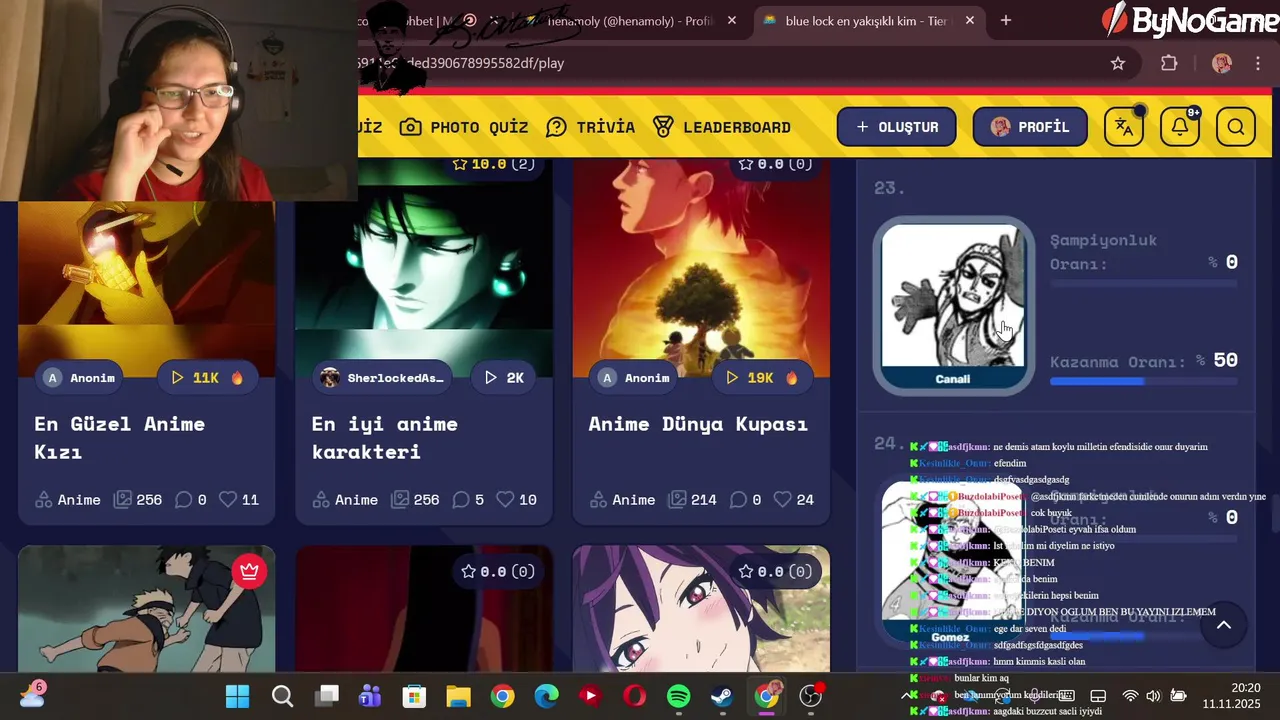
Task: Open SherlockedAs_ author profile
Action: (381, 377)
